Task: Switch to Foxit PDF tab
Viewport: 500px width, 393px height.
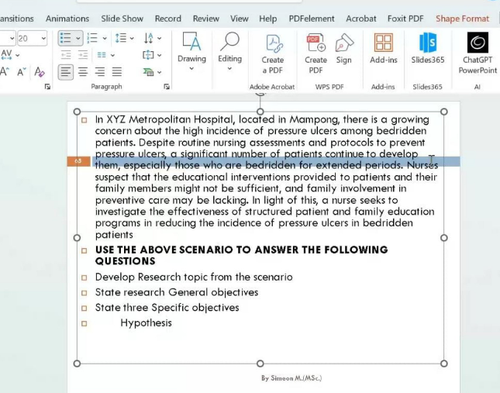Action: [x=405, y=19]
